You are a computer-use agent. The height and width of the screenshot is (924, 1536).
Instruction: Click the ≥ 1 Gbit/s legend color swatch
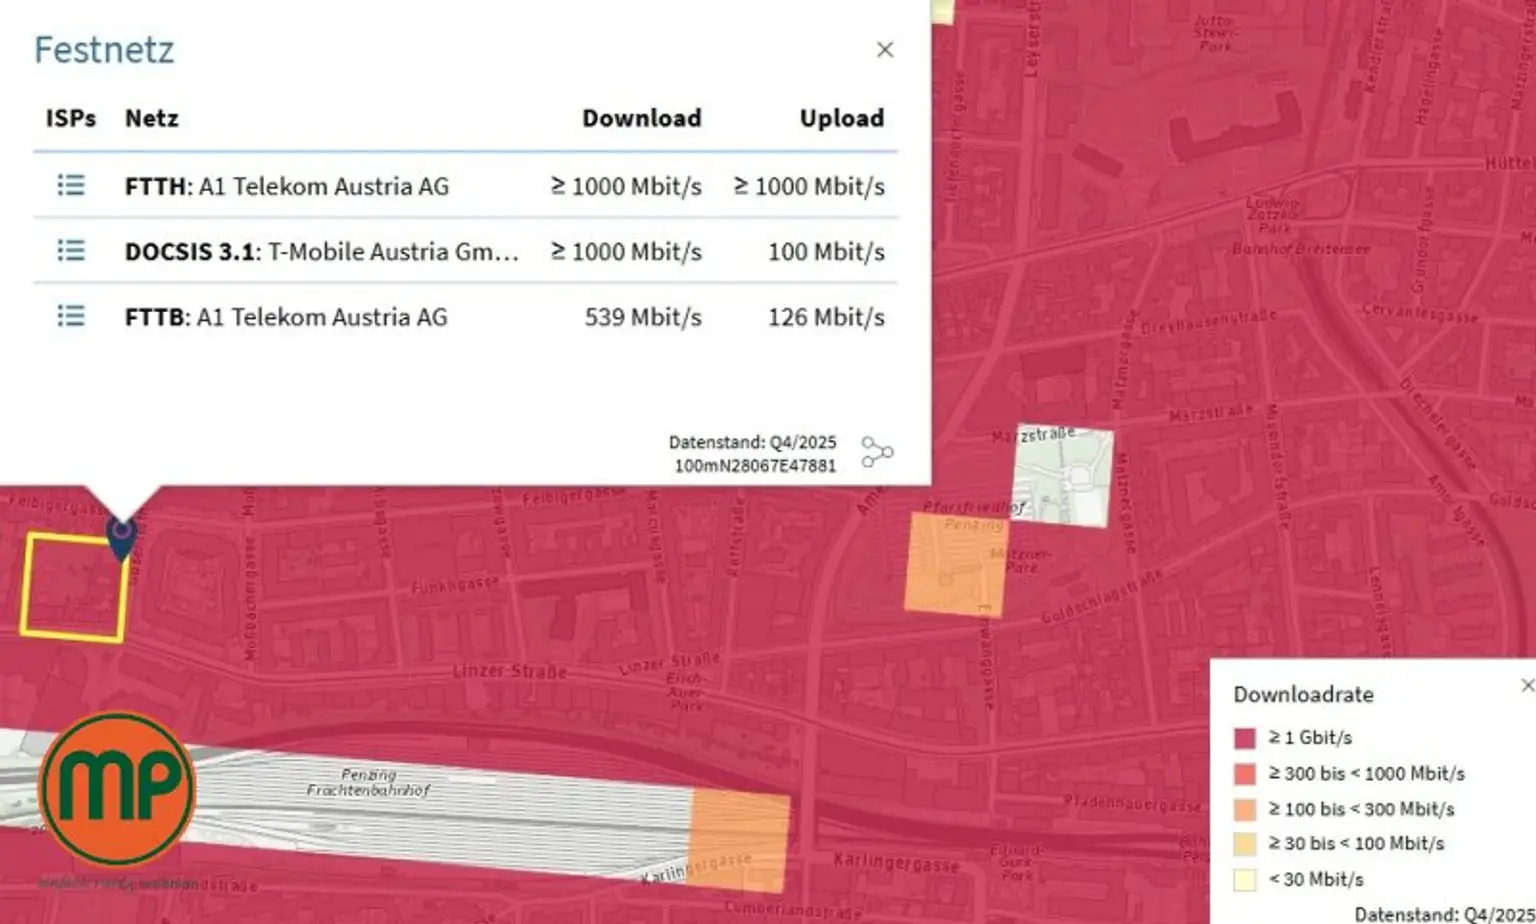point(1245,738)
